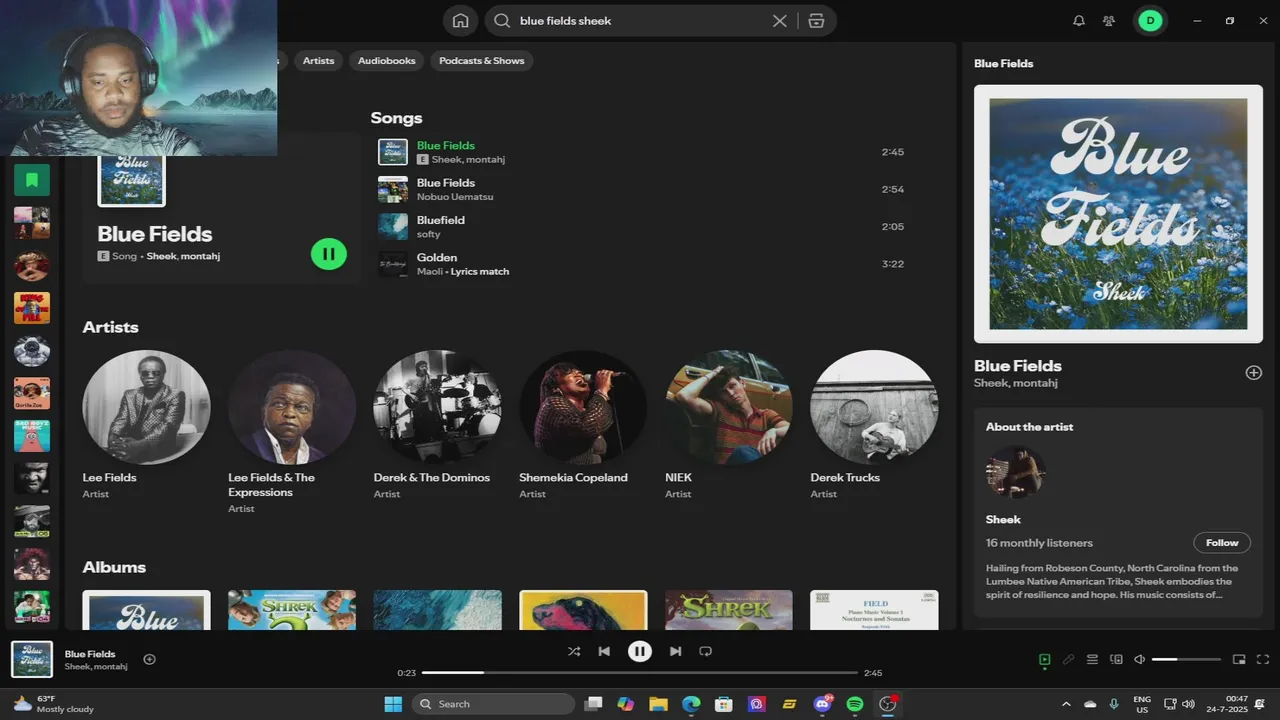Clear the search field with the X icon
The width and height of the screenshot is (1280, 720).
[780, 20]
